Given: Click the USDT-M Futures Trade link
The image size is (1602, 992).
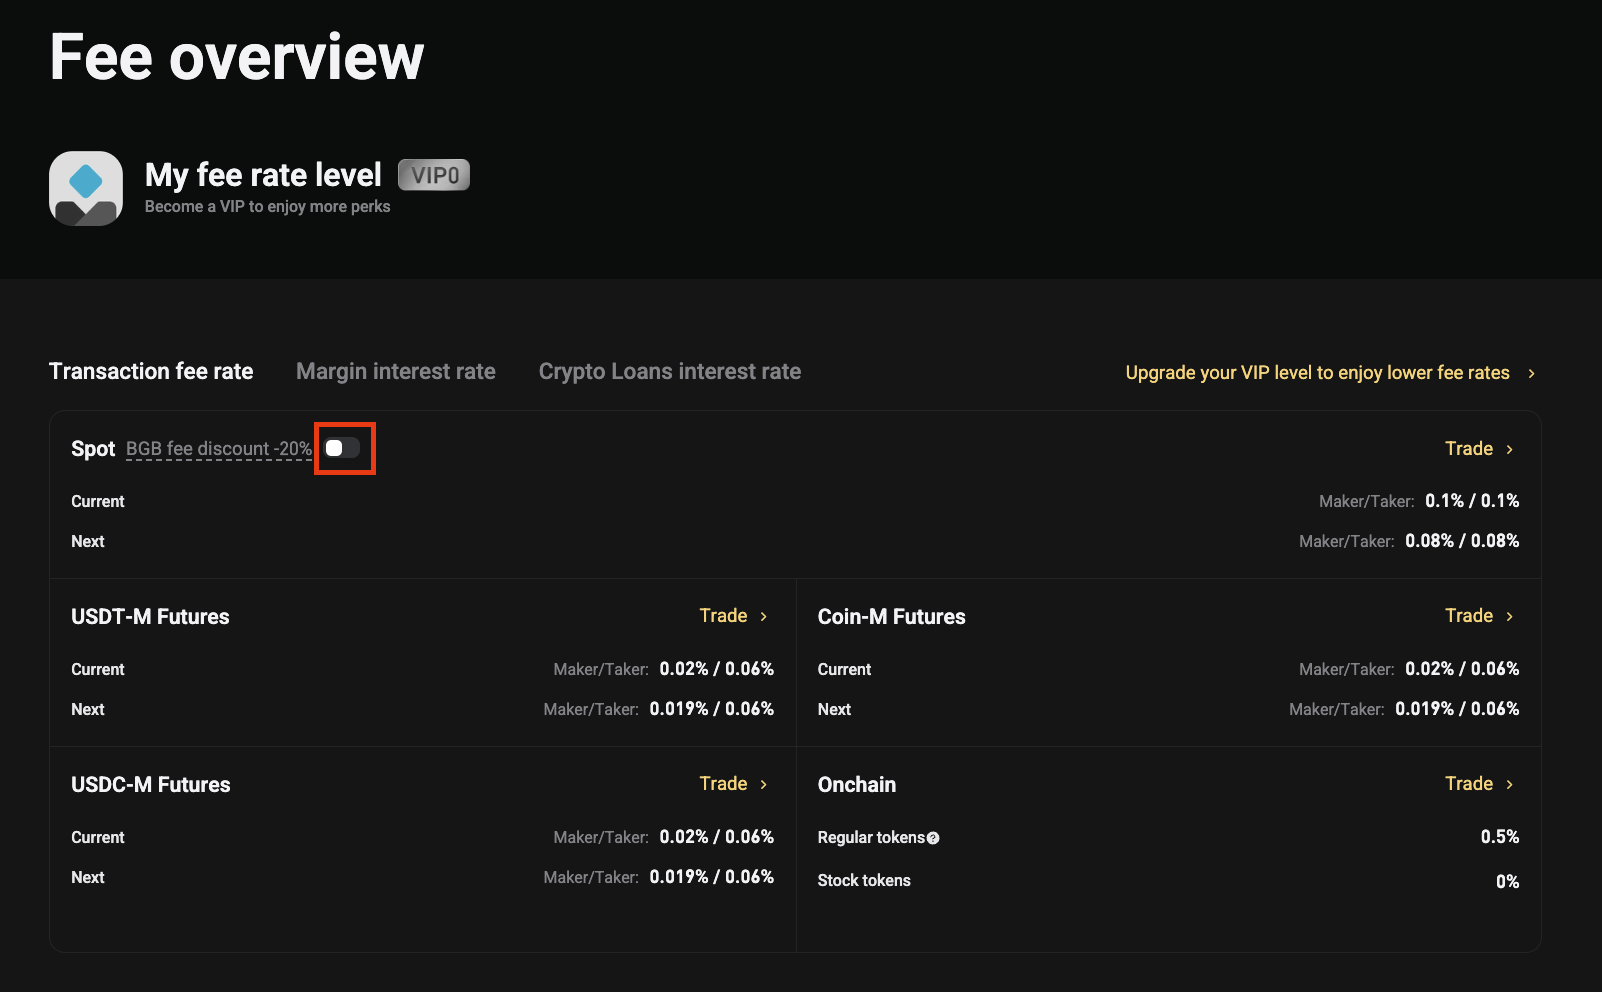Looking at the screenshot, I should pyautogui.click(x=733, y=616).
